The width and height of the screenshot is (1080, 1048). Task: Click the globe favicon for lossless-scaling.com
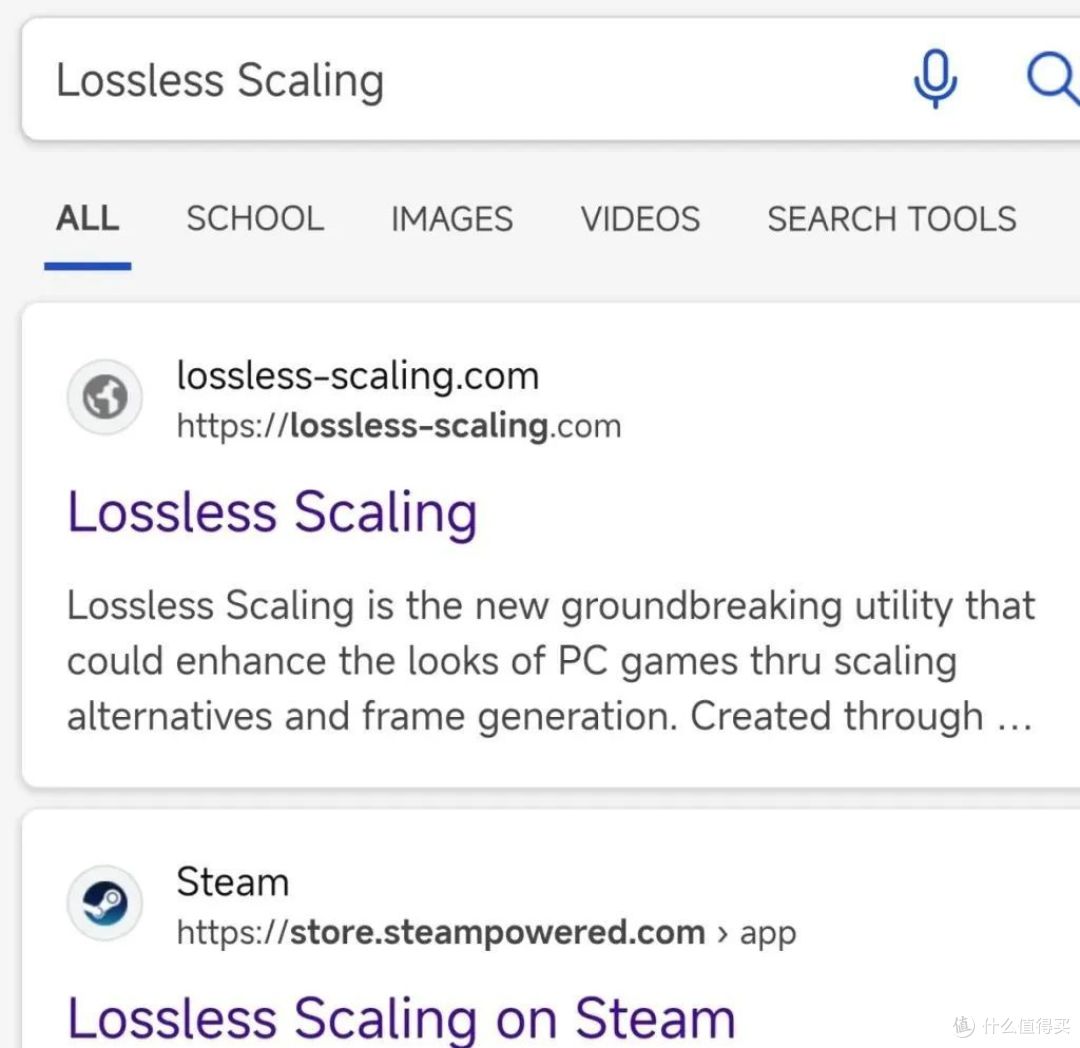pos(105,397)
